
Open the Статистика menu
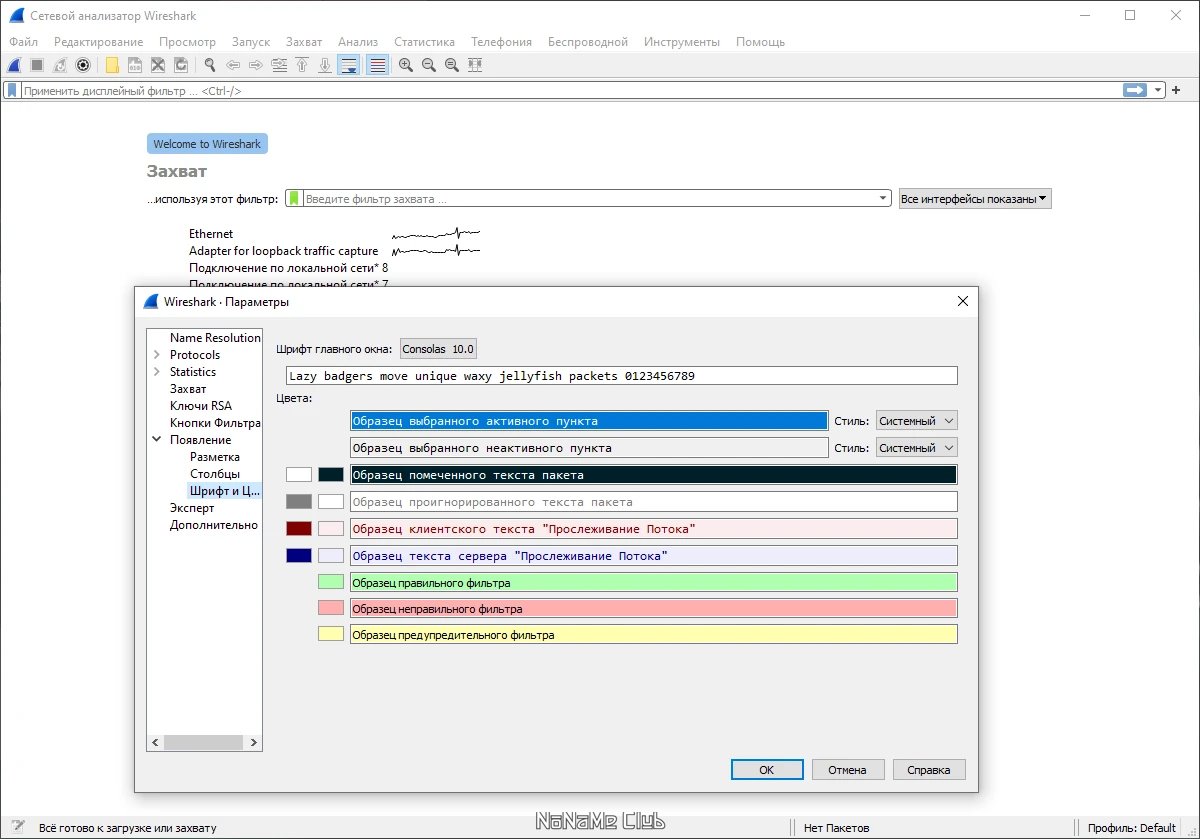[424, 42]
